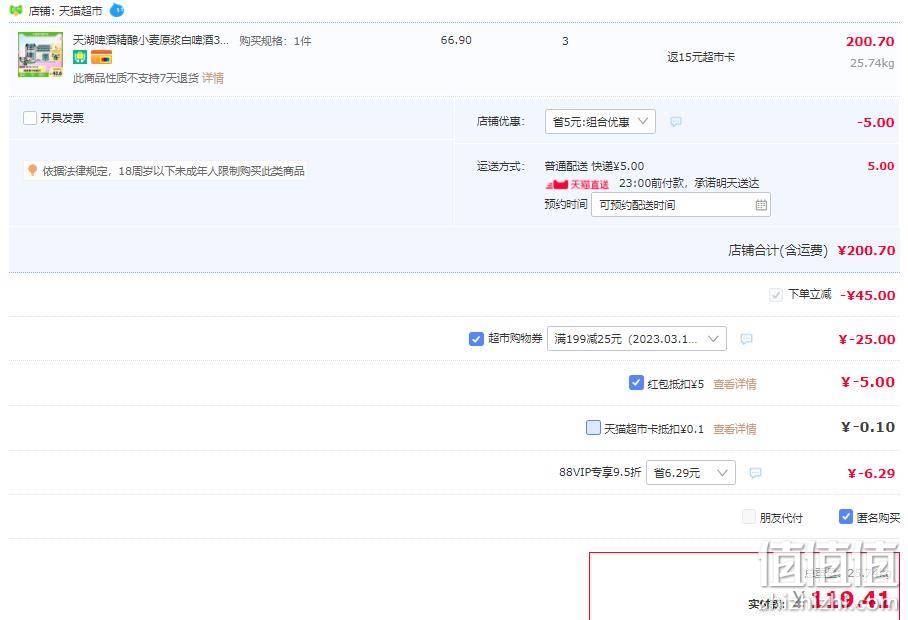The image size is (908, 620).
Task: Open 查看详情 link for 红包抵扣
Action: 734,384
